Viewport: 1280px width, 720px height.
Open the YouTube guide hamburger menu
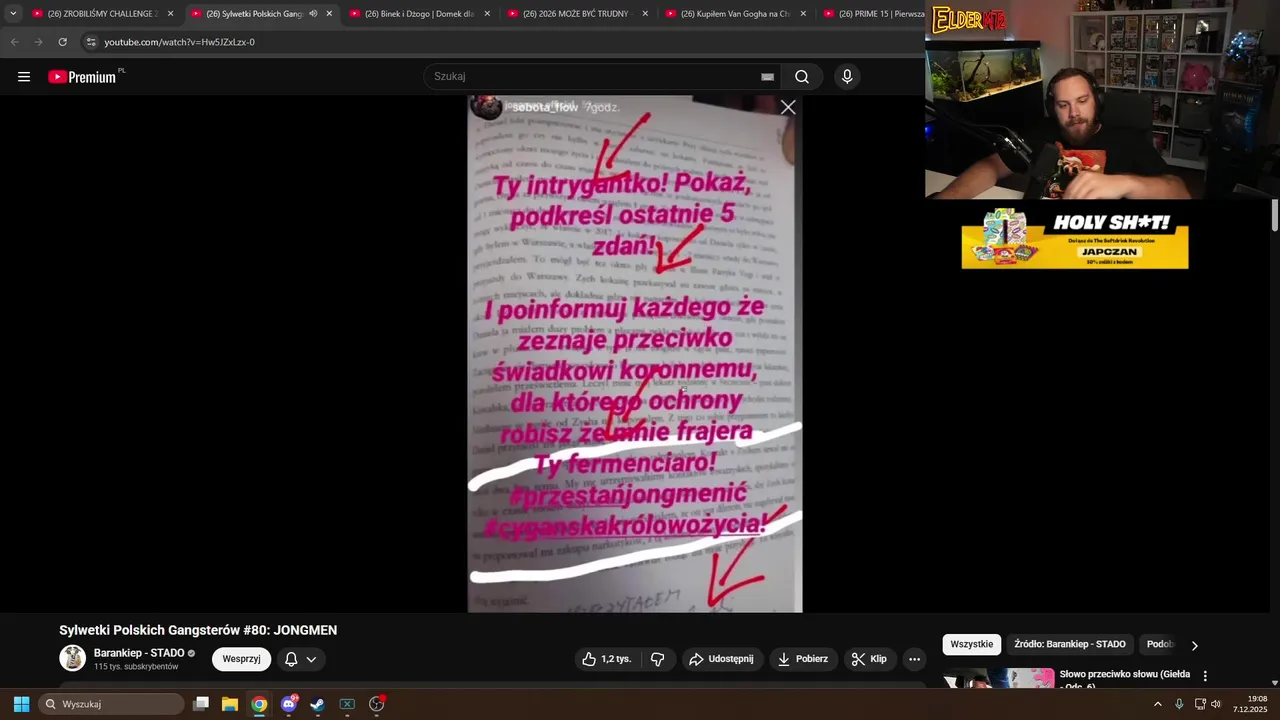tap(24, 77)
